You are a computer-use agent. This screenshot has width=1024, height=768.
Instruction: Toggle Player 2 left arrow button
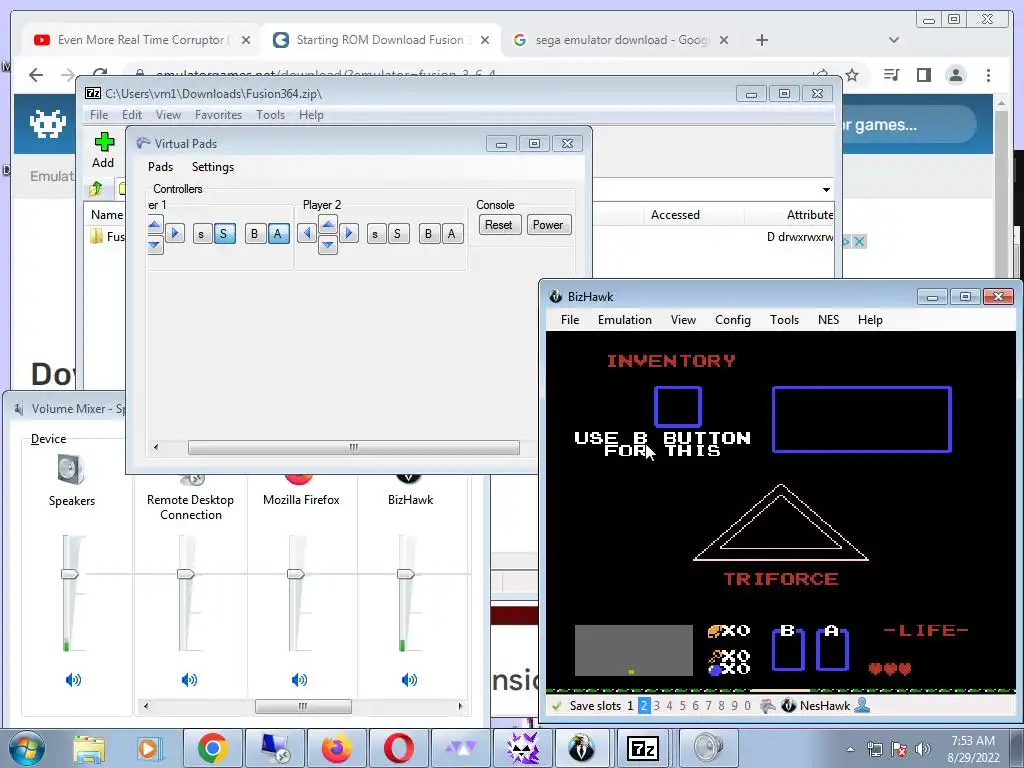click(x=307, y=232)
